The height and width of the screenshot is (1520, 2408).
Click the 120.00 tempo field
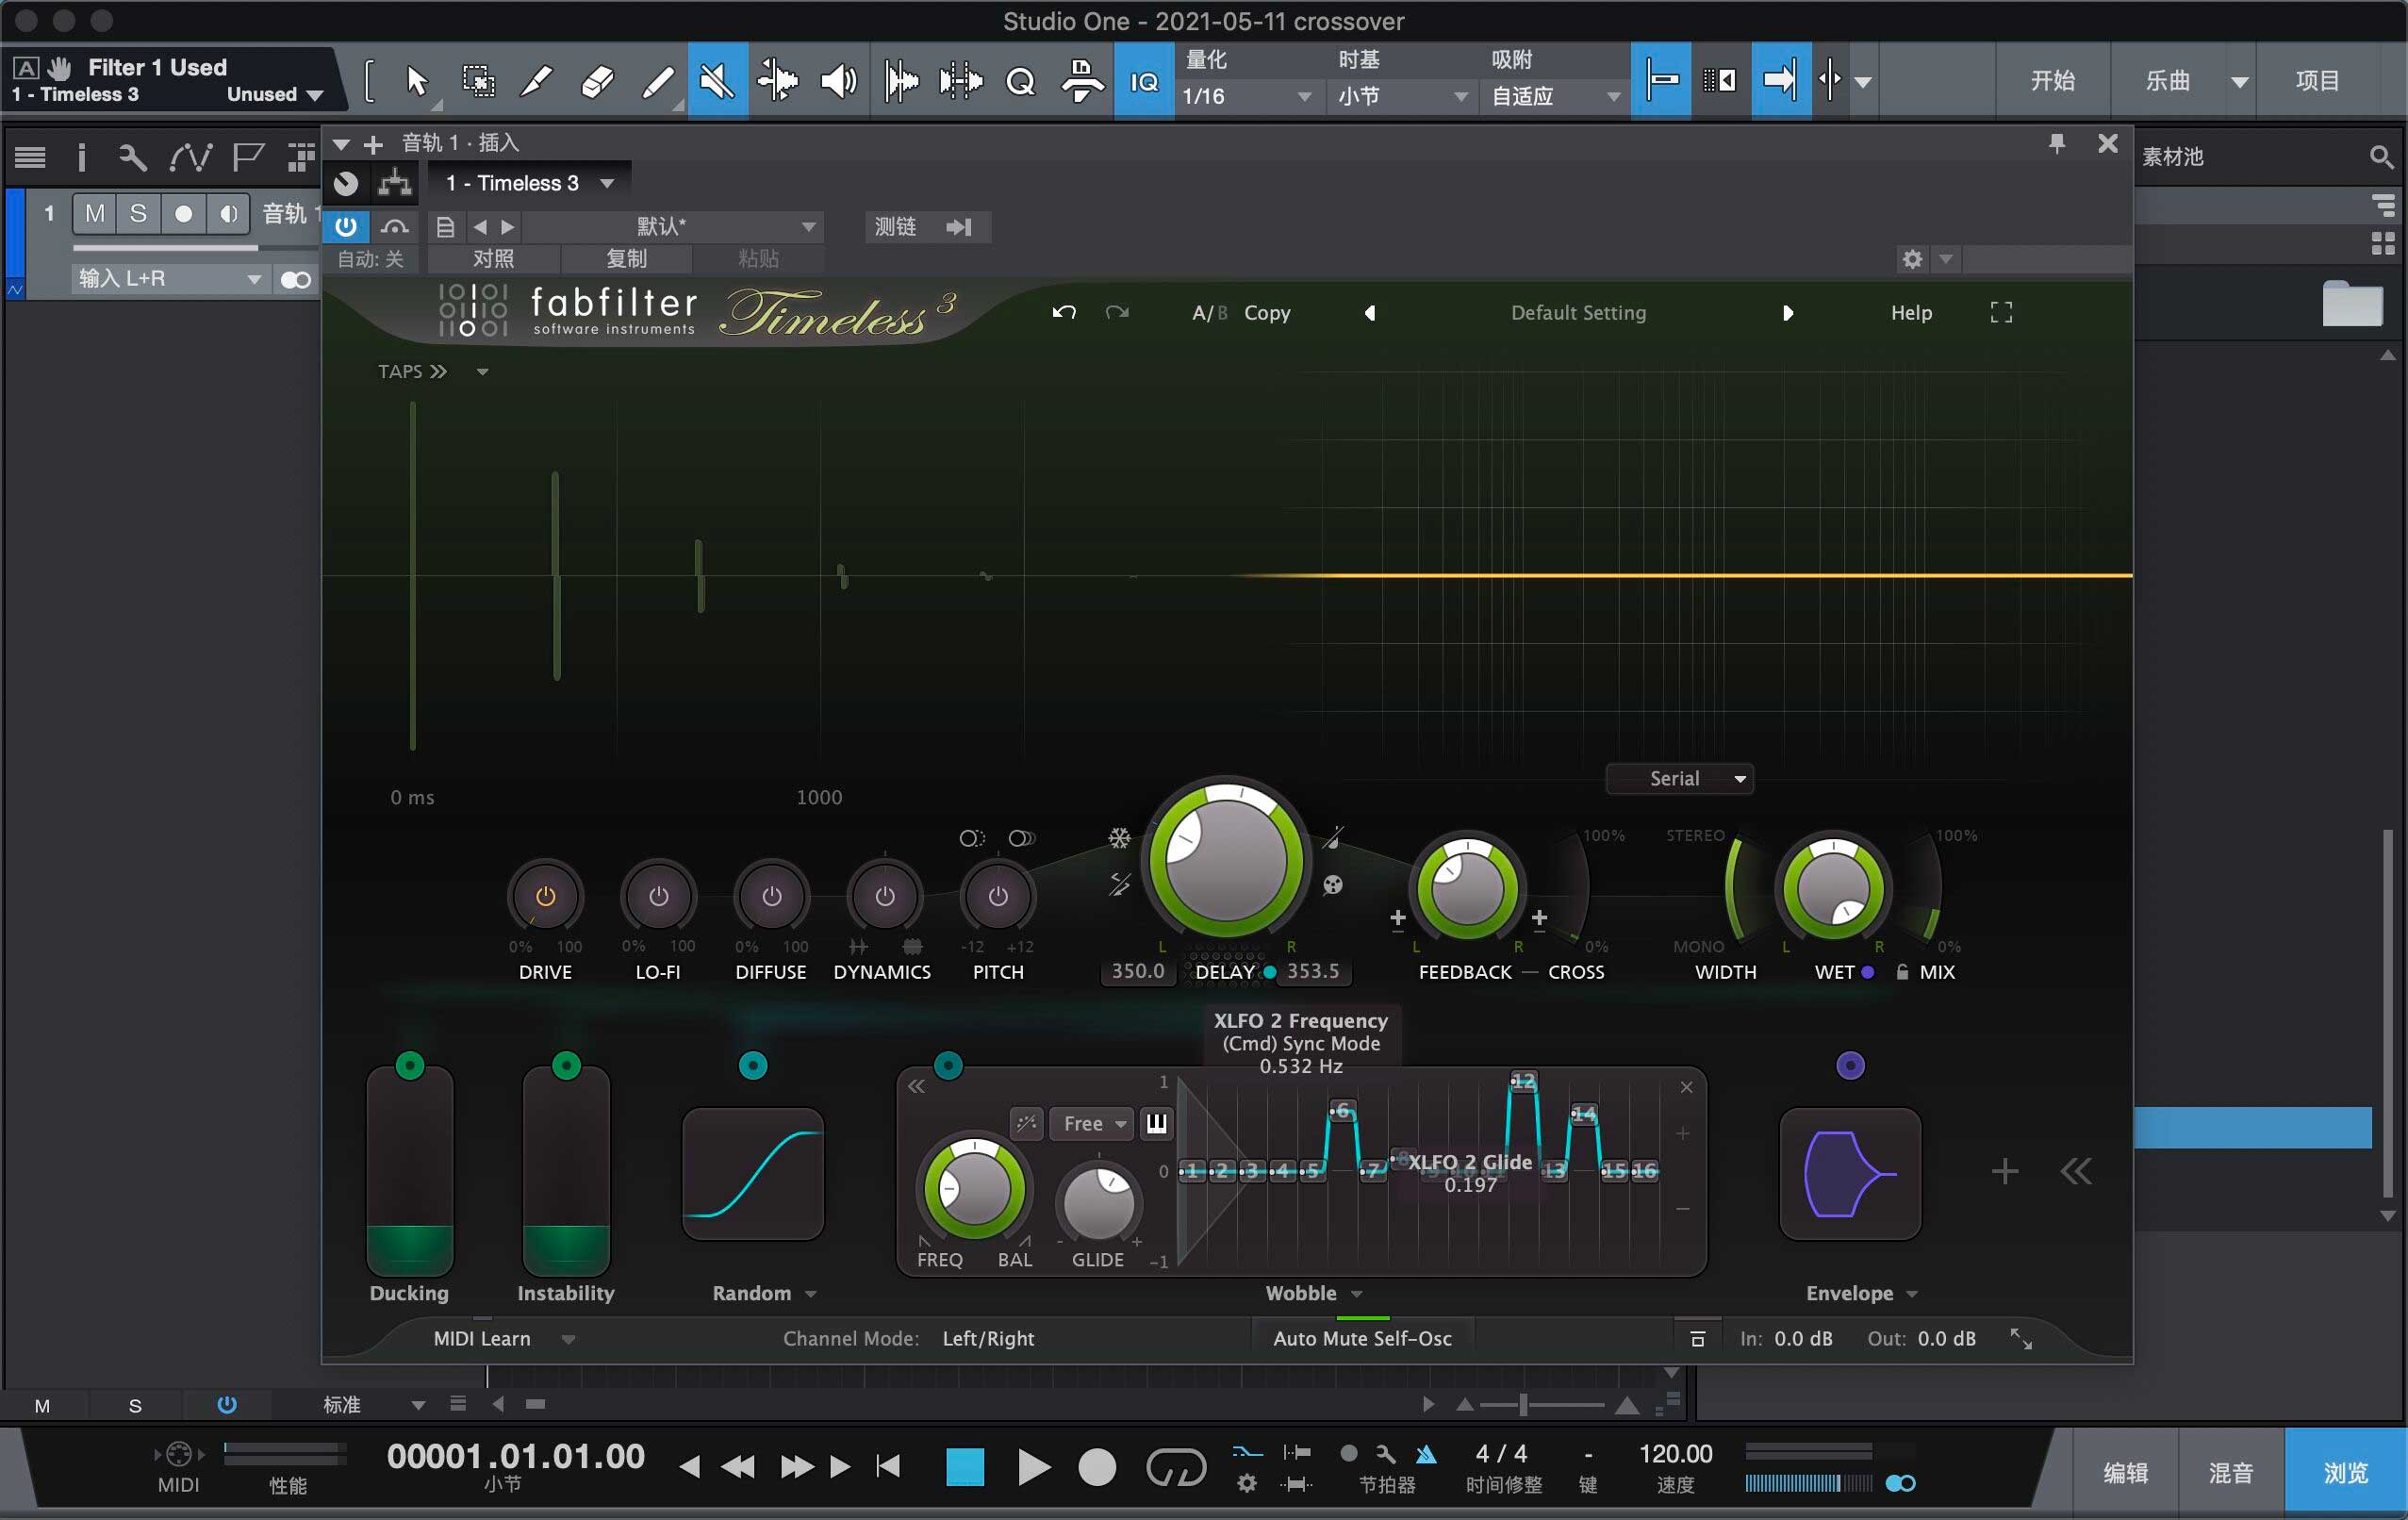pyautogui.click(x=1675, y=1453)
